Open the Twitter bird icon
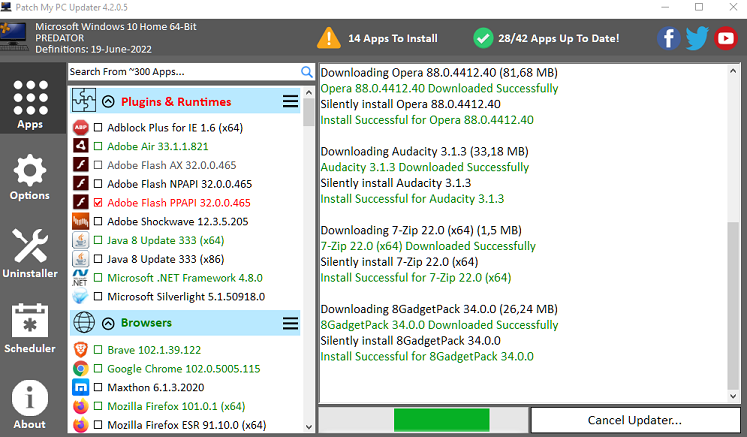Image resolution: width=747 pixels, height=437 pixels. [x=697, y=38]
